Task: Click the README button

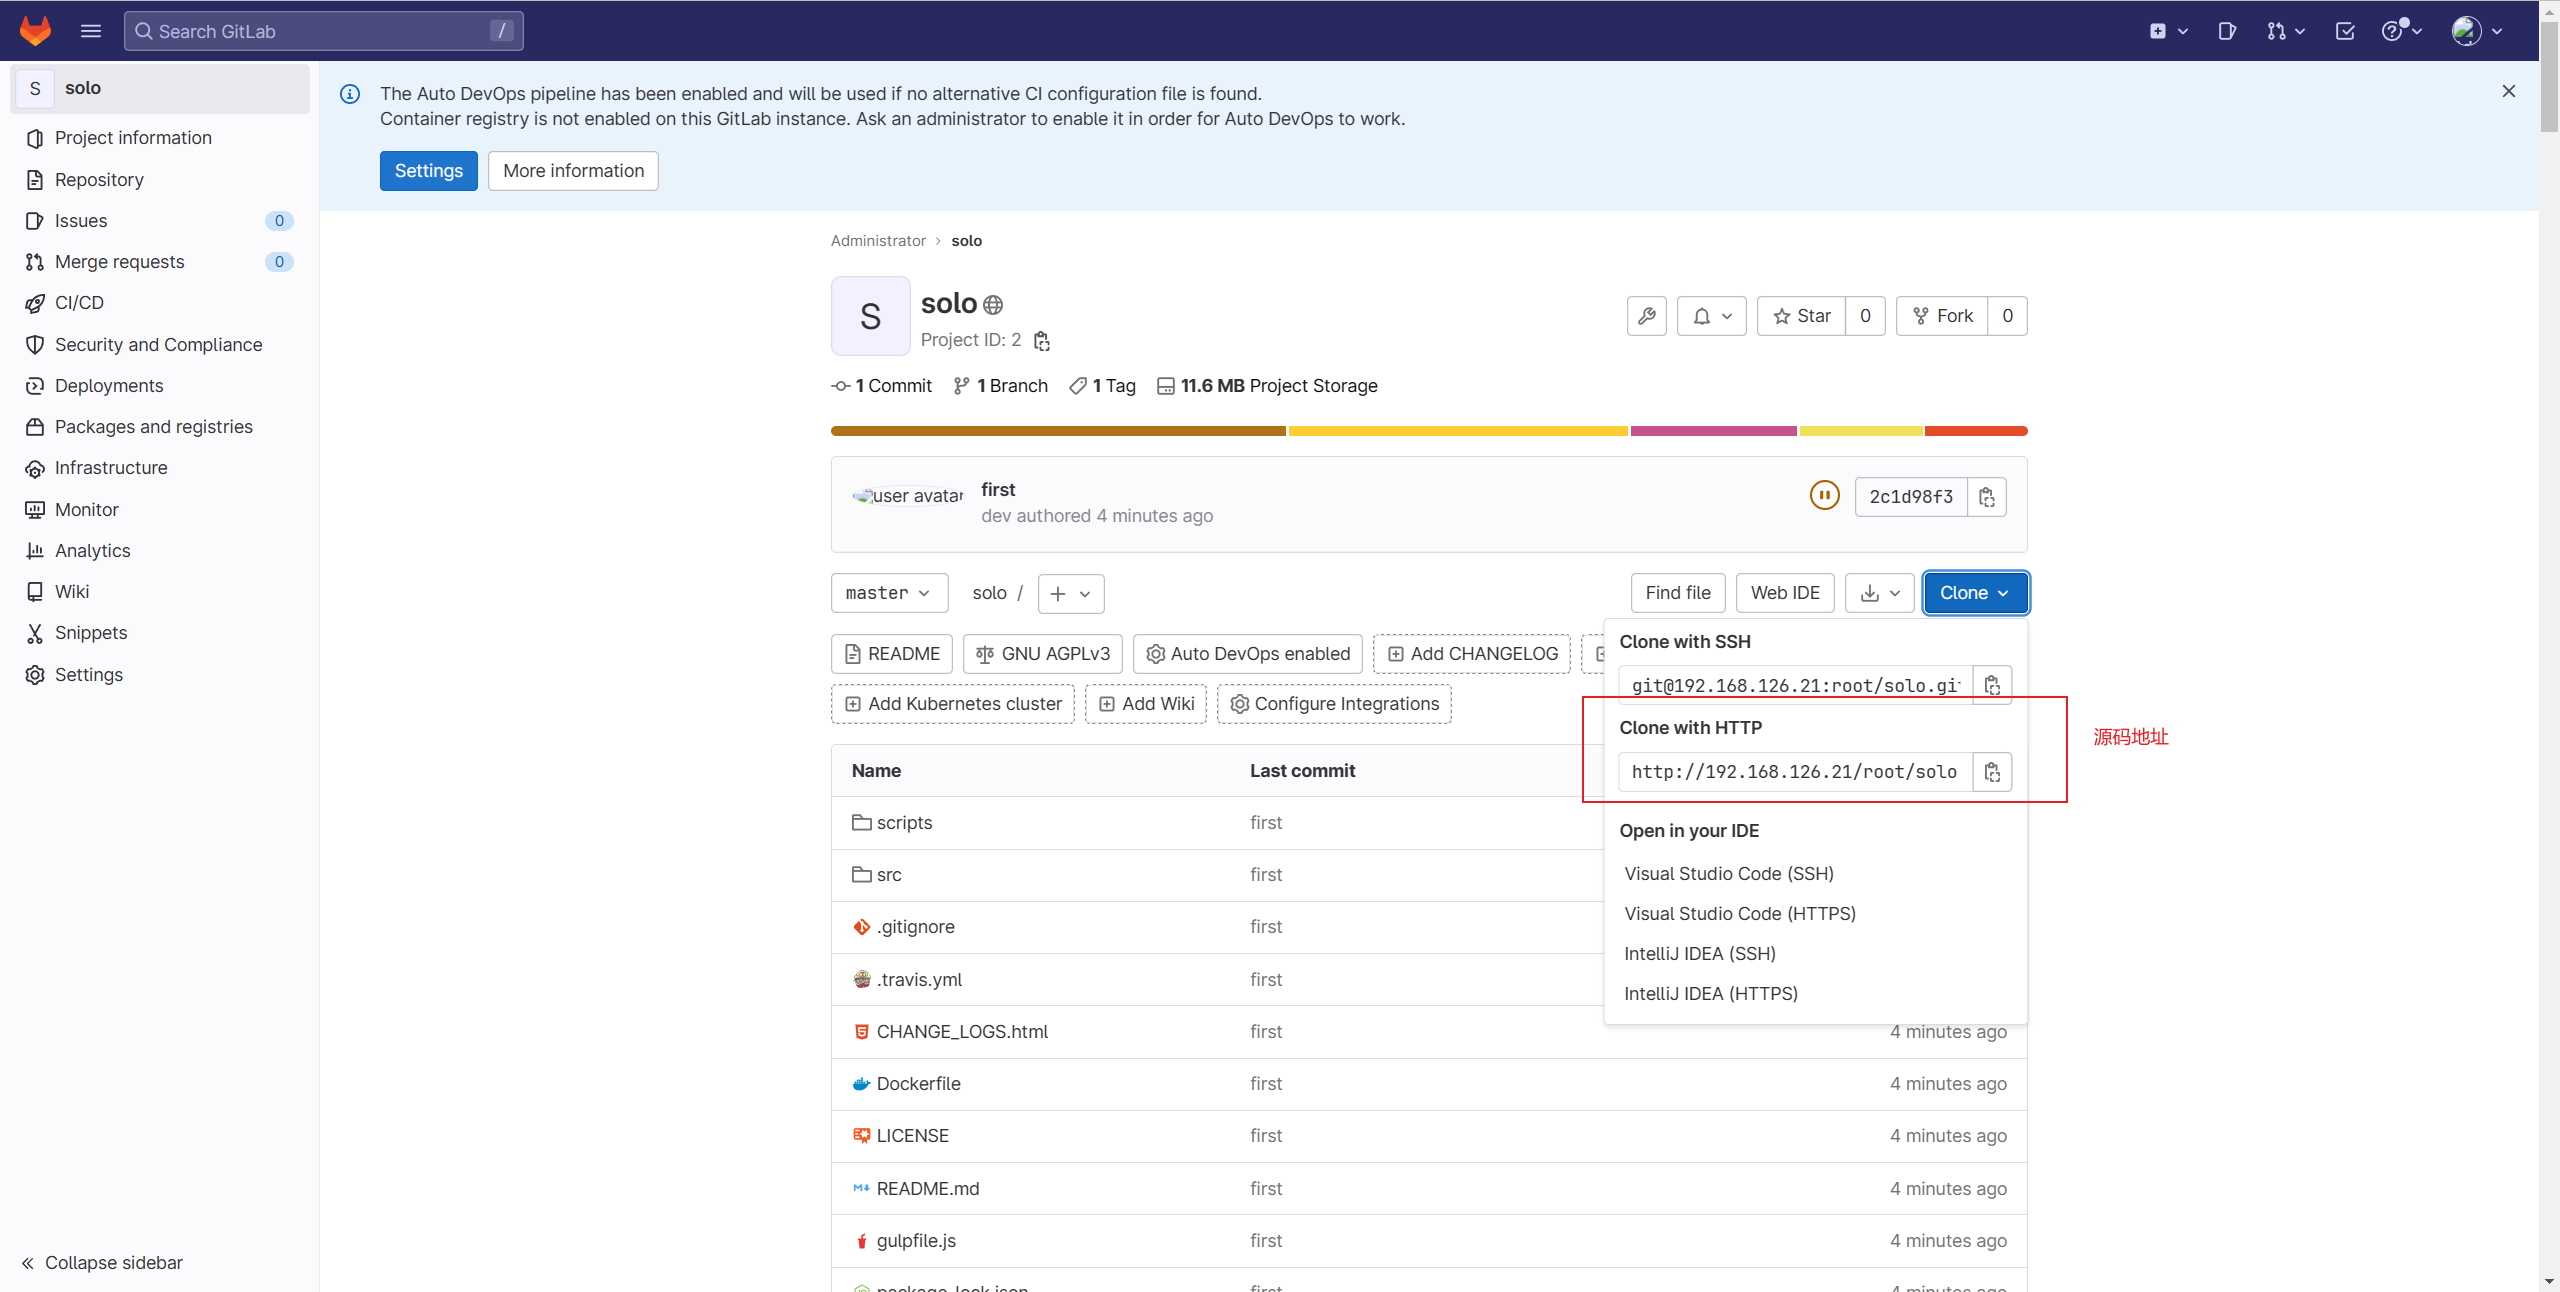Action: (892, 654)
